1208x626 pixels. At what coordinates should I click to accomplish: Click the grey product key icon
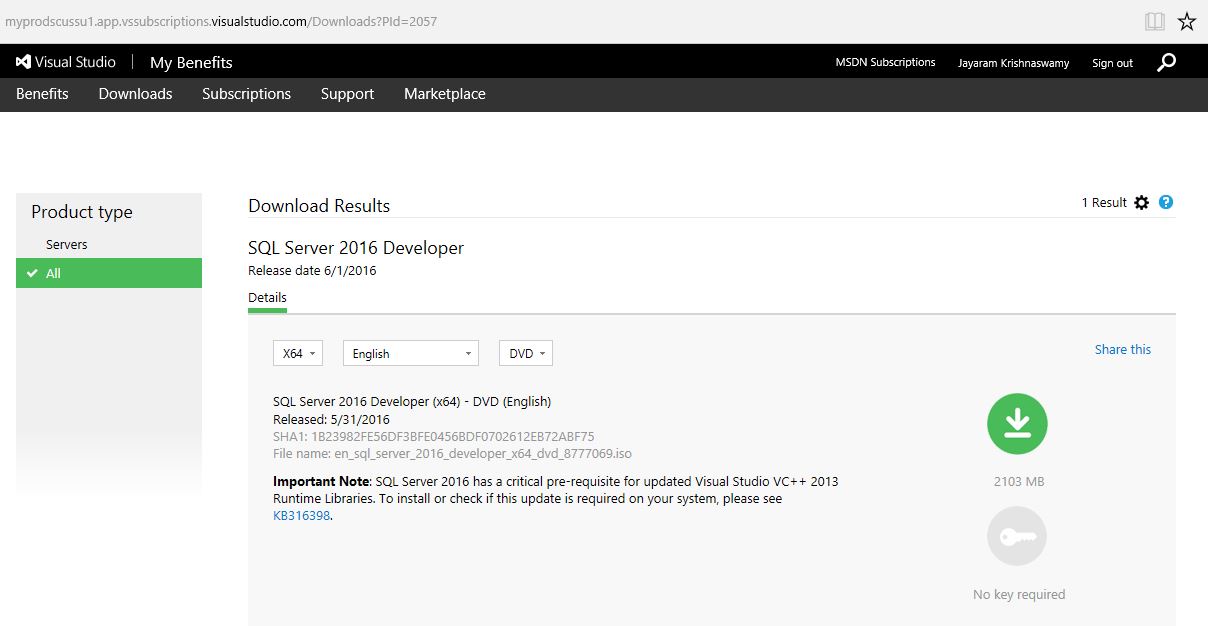click(x=1017, y=537)
